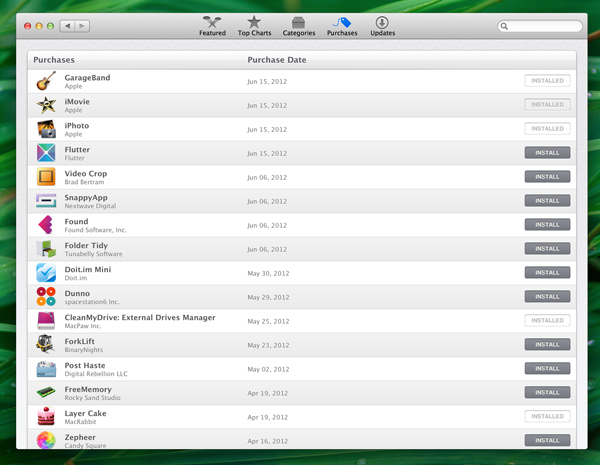Viewport: 600px width, 465px height.
Task: Open the Top Charts section
Action: coord(254,26)
